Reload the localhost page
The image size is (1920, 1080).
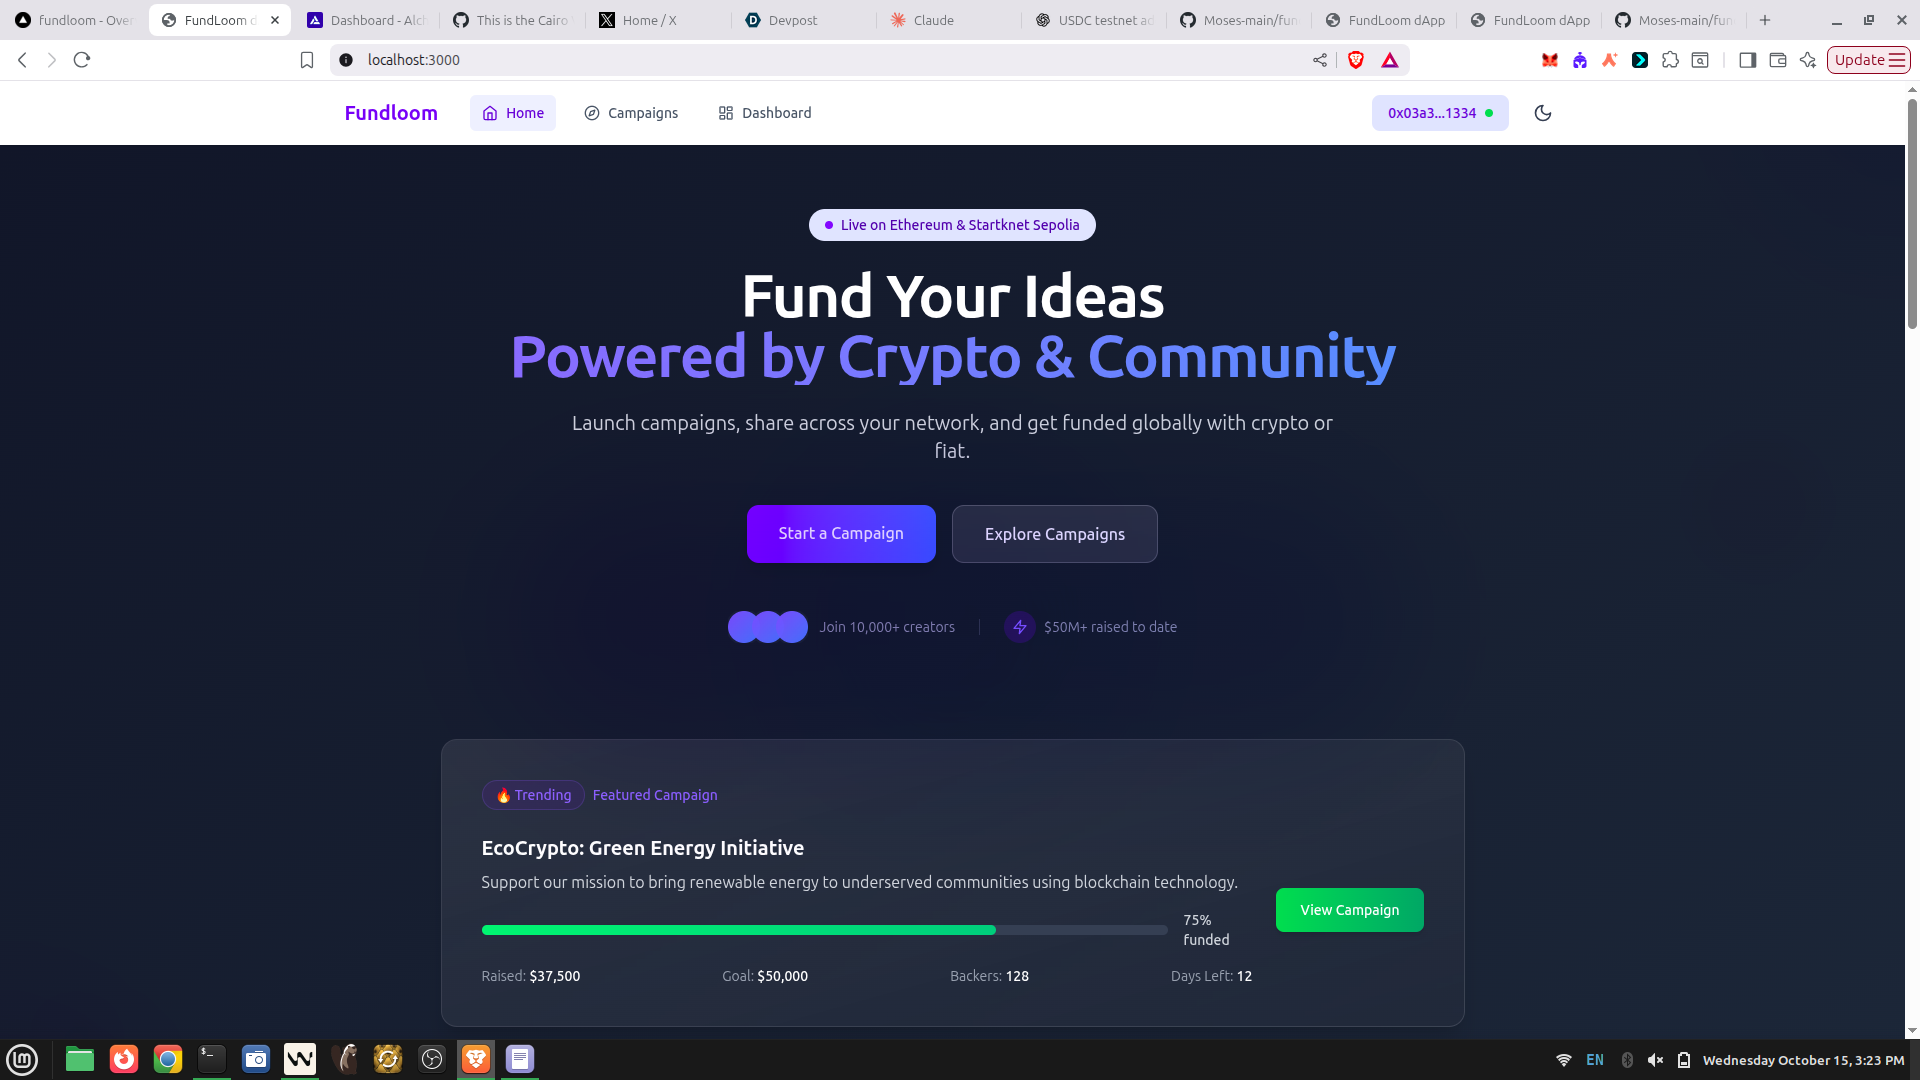(x=82, y=60)
